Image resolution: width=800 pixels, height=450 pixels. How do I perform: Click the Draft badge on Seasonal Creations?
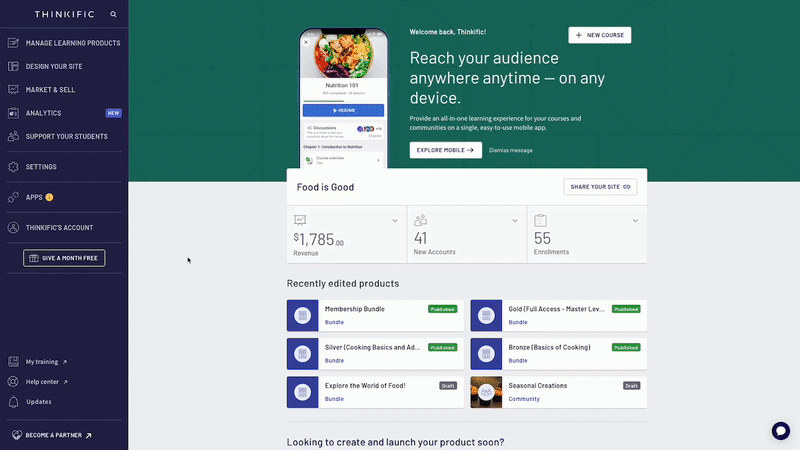[631, 386]
